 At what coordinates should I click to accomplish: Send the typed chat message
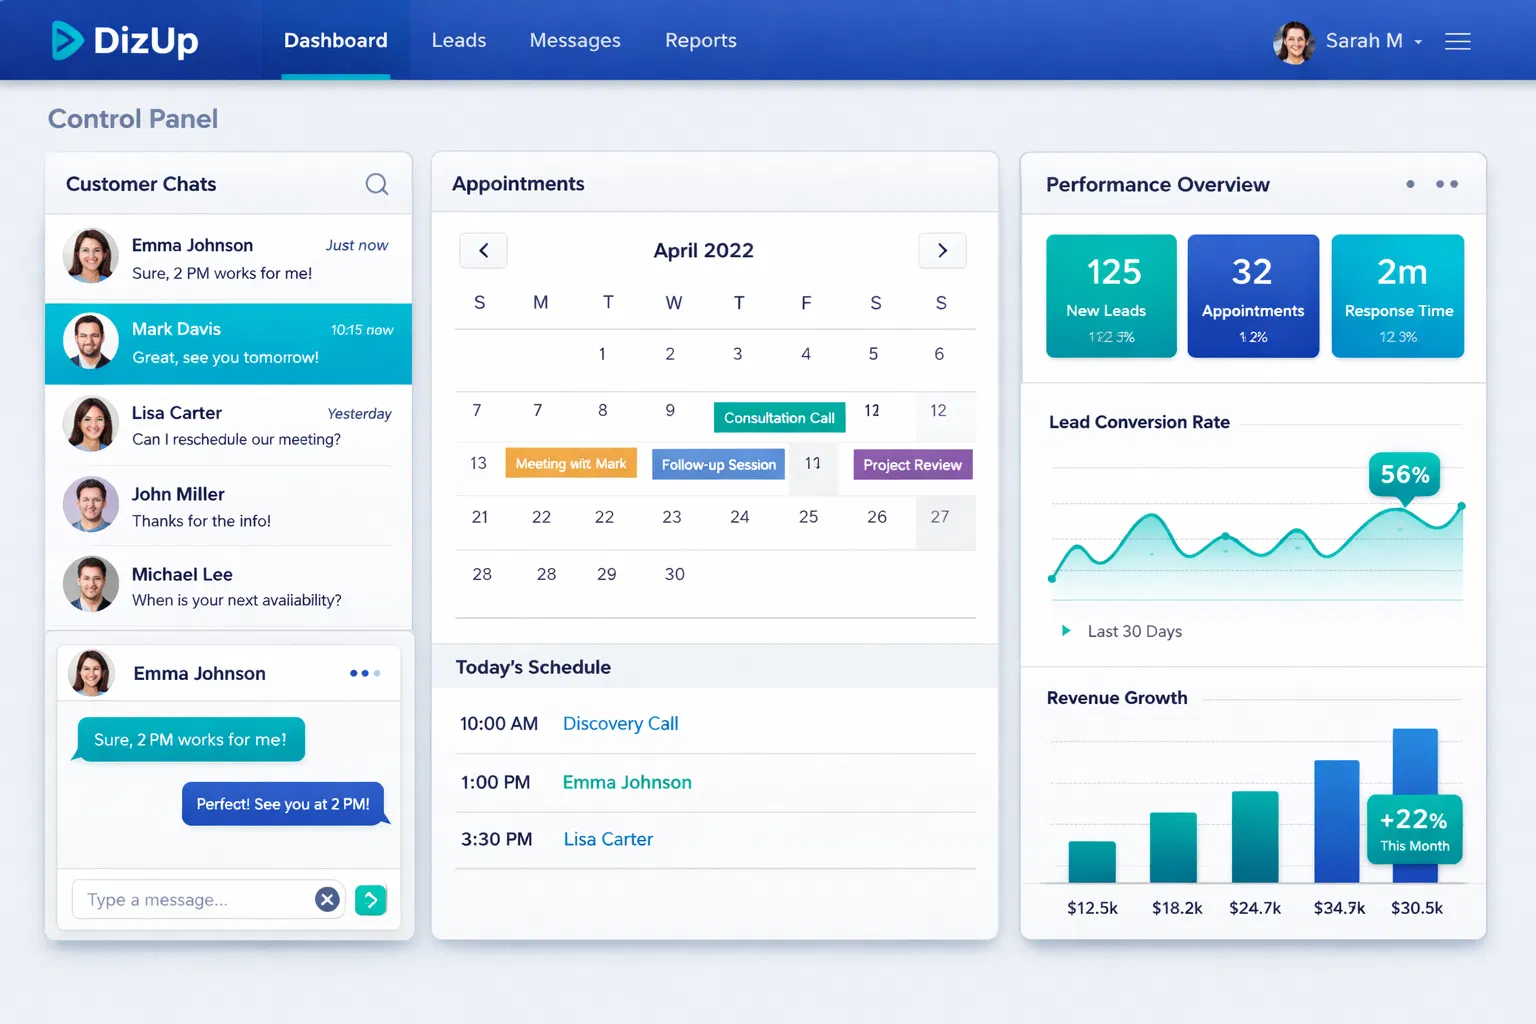(x=370, y=899)
